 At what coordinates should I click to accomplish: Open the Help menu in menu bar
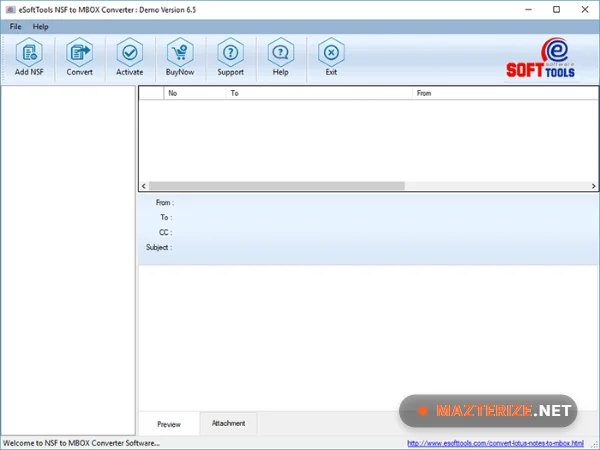[40, 26]
